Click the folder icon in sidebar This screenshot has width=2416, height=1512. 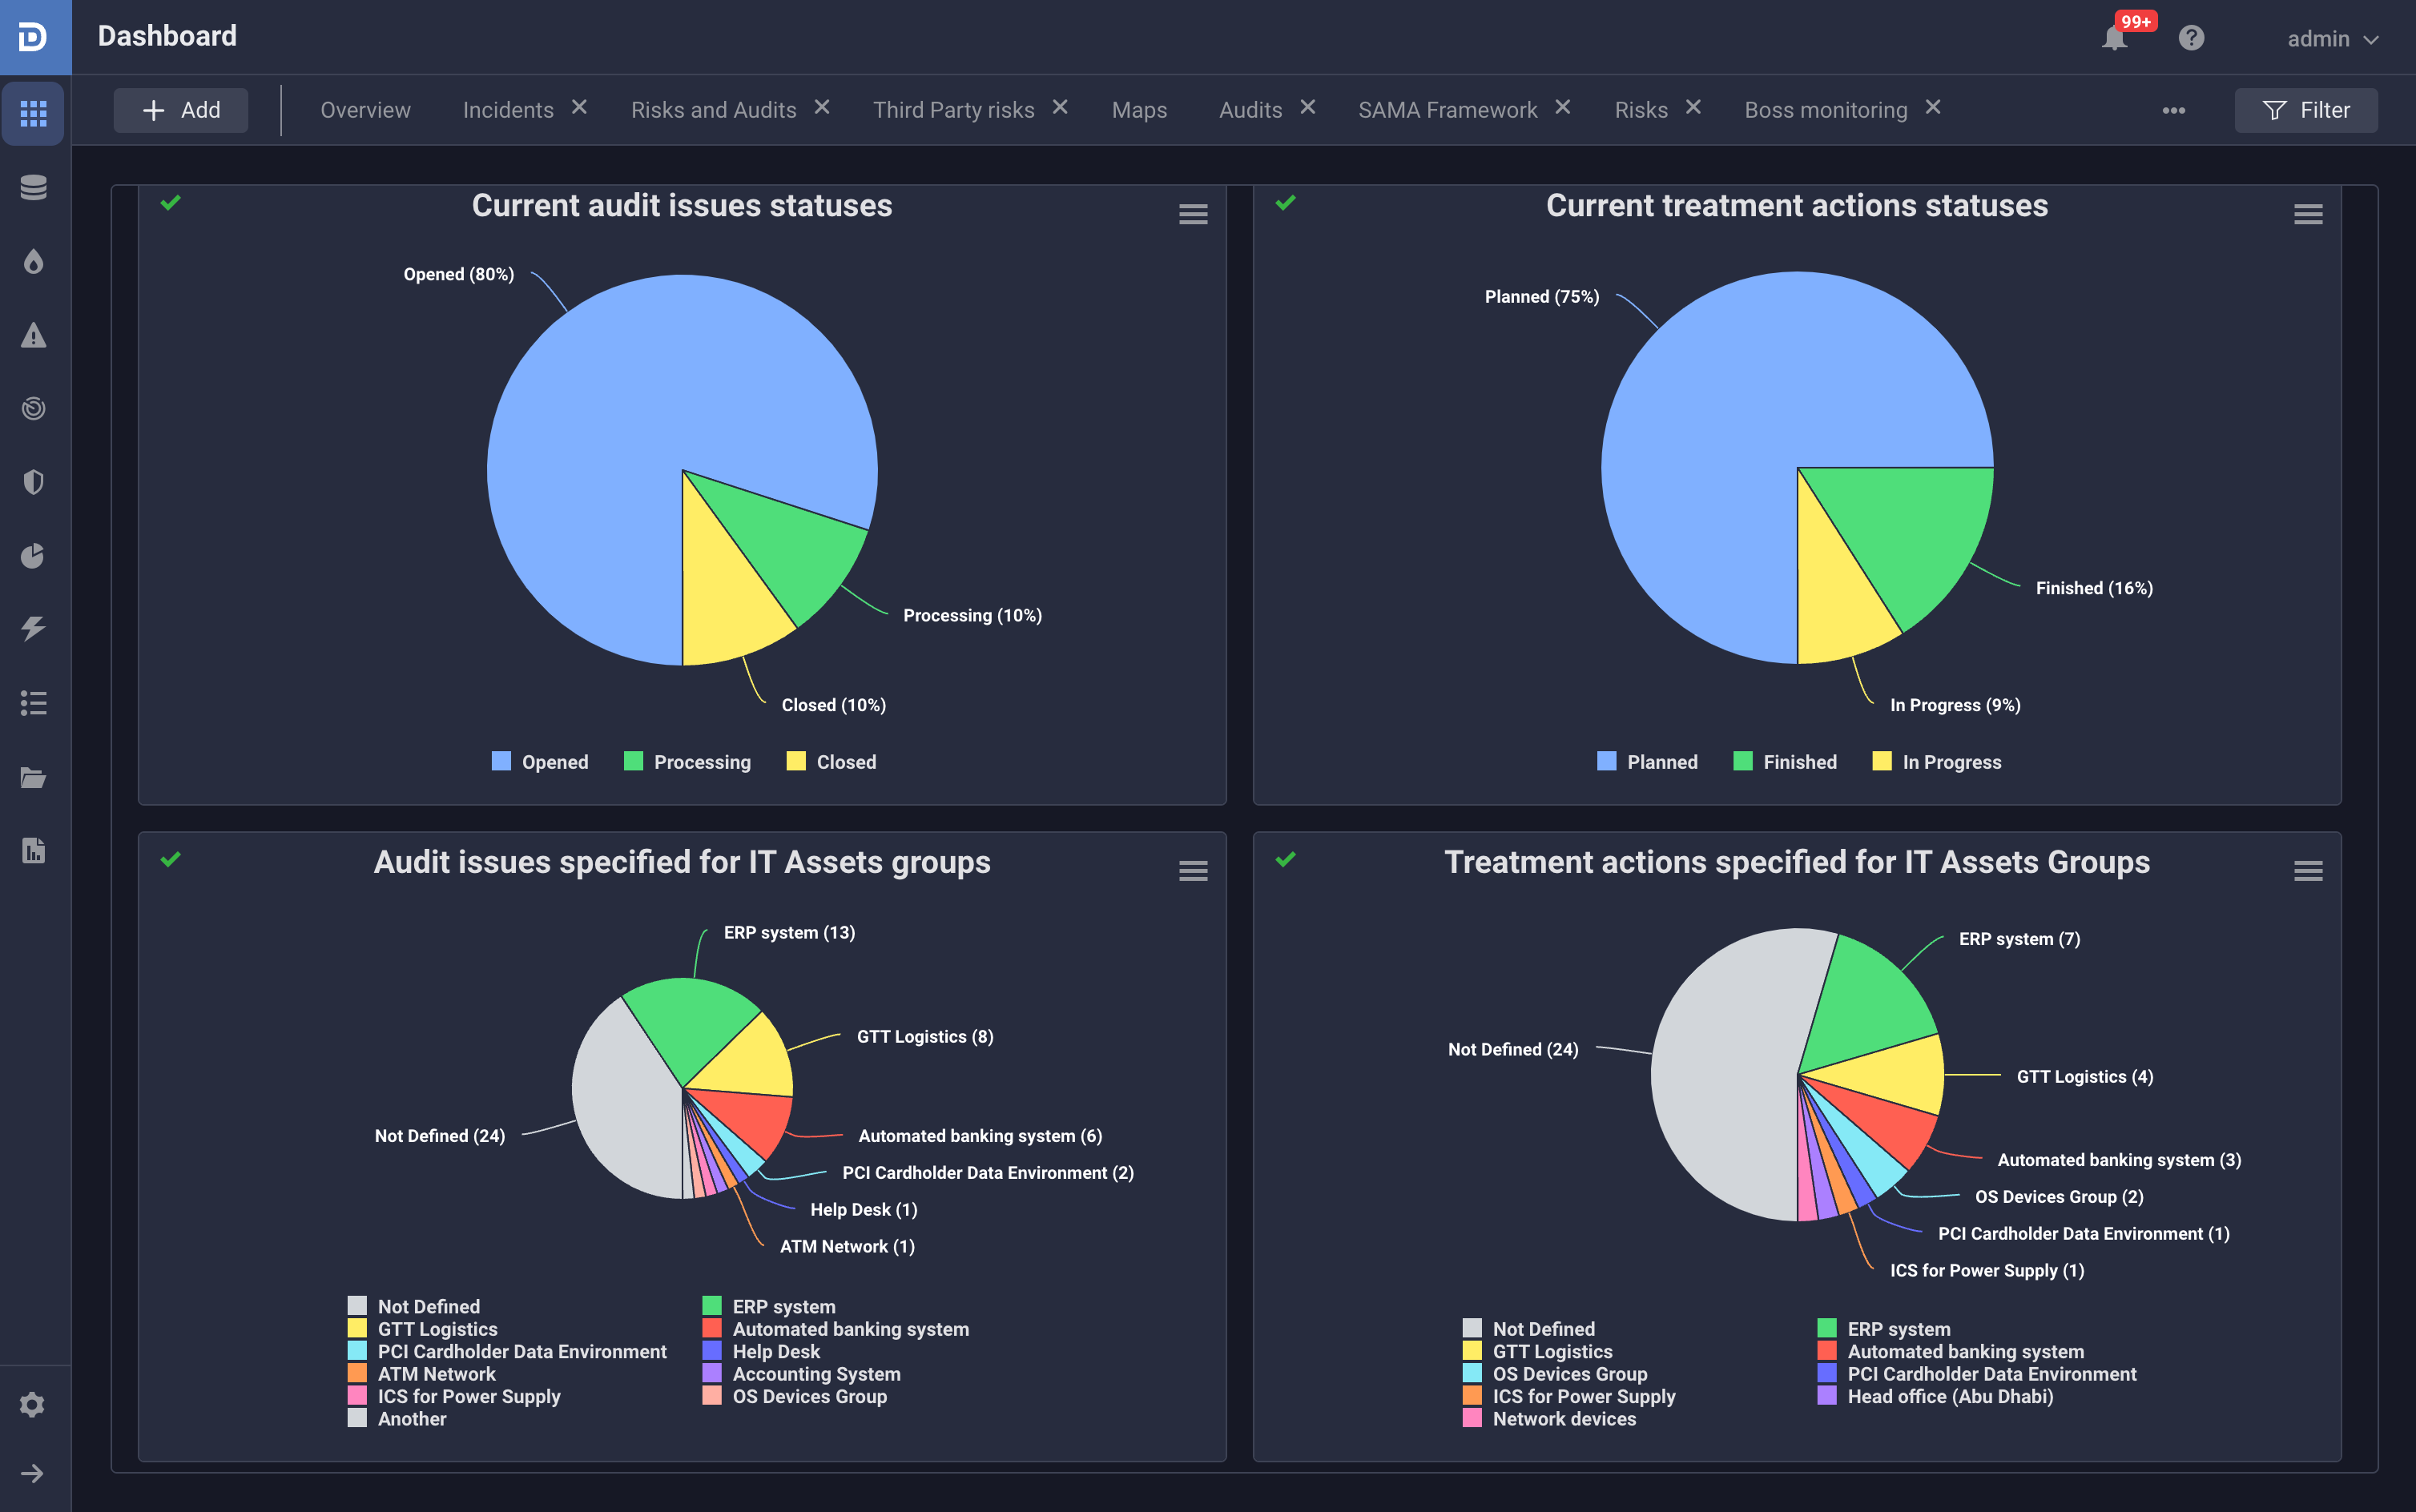click(34, 777)
